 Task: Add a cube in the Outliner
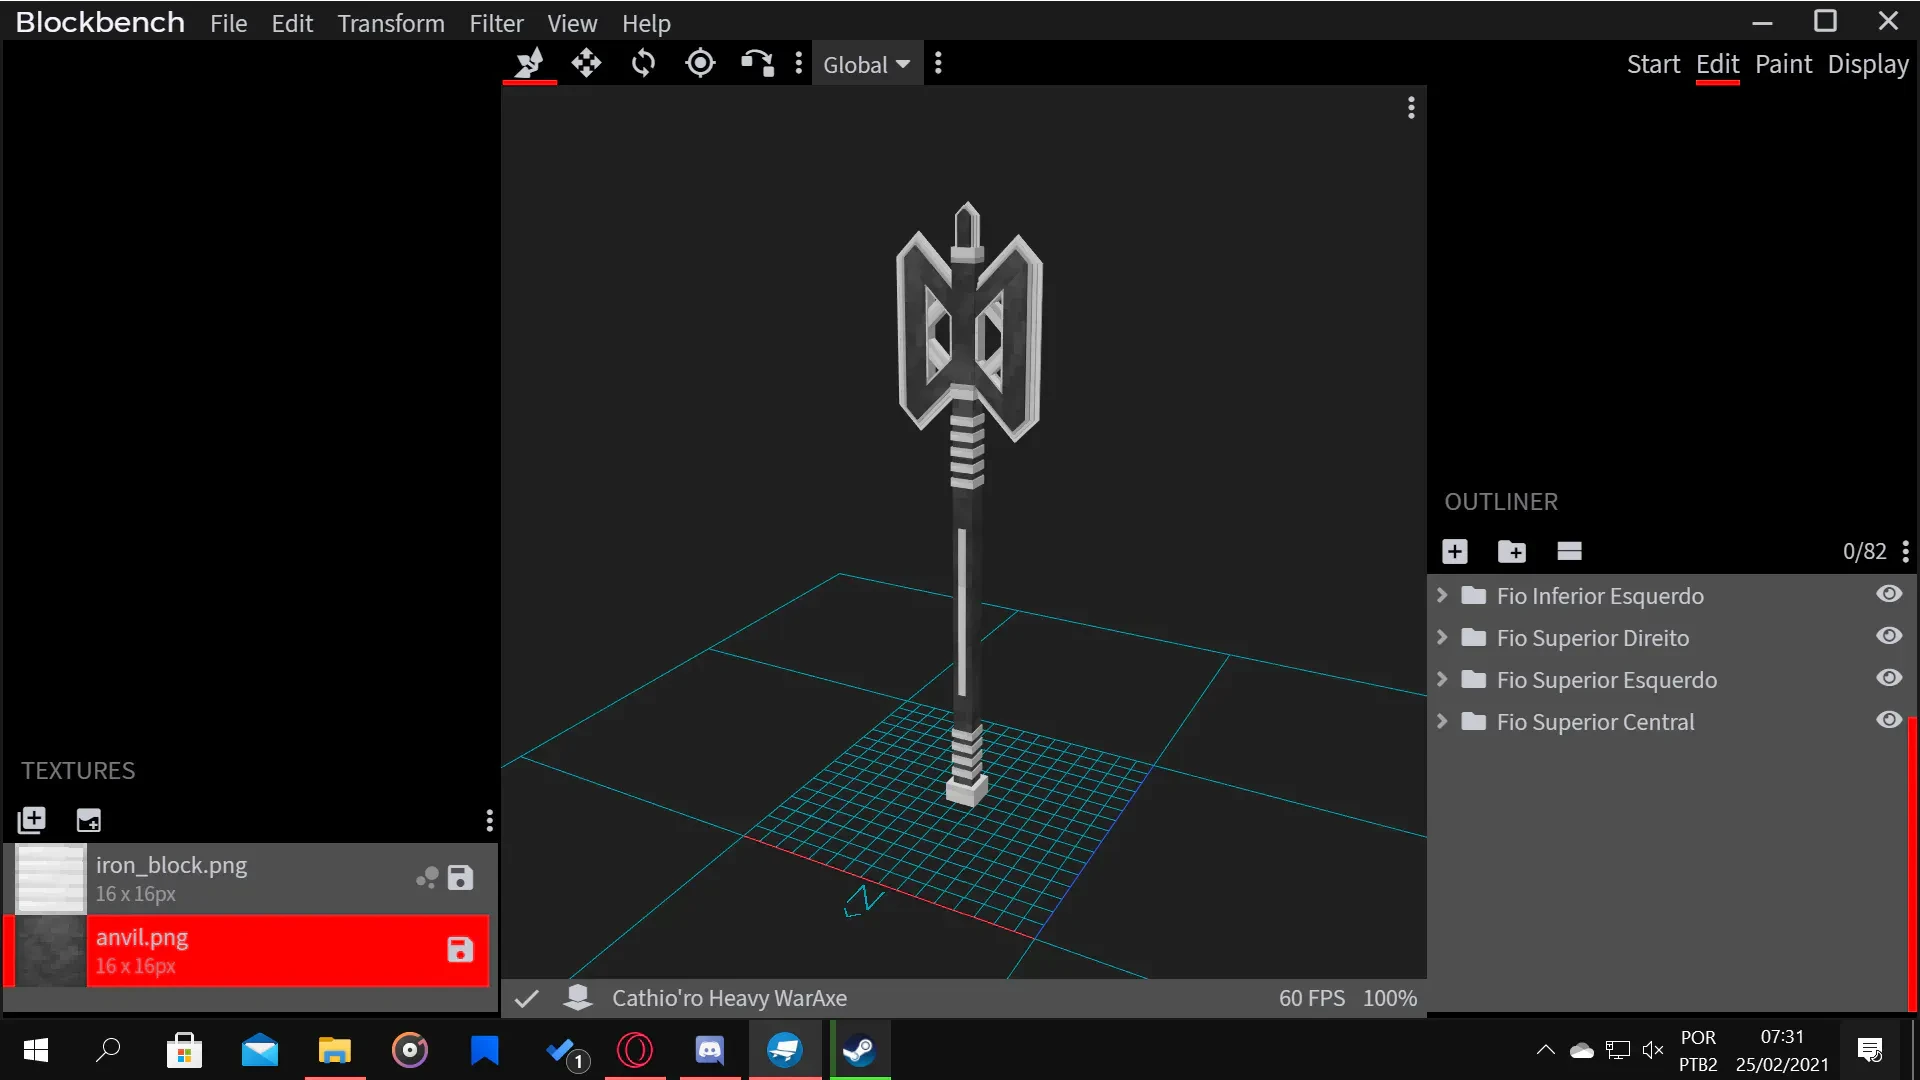pyautogui.click(x=1455, y=551)
